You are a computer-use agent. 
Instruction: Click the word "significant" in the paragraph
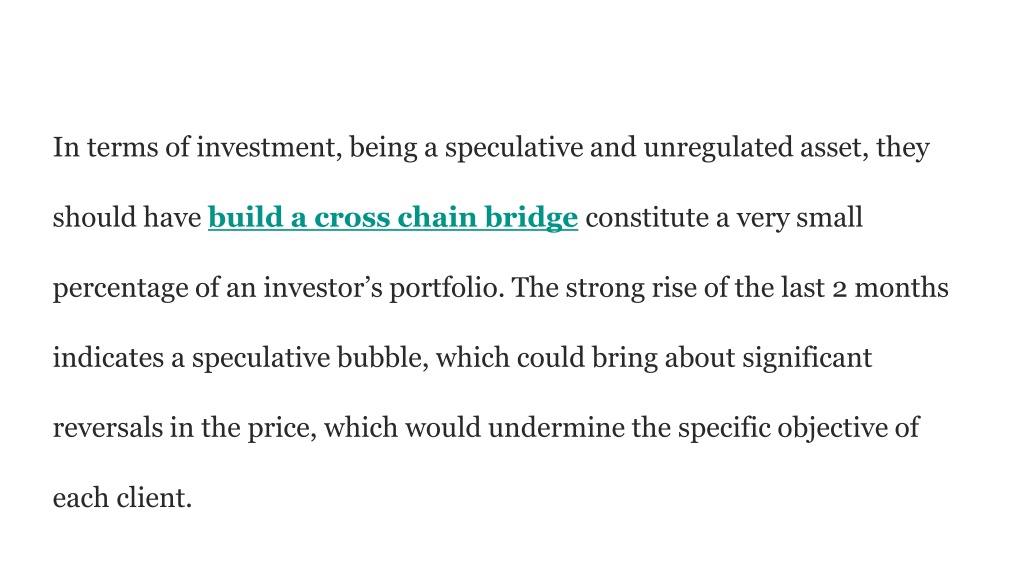(807, 359)
